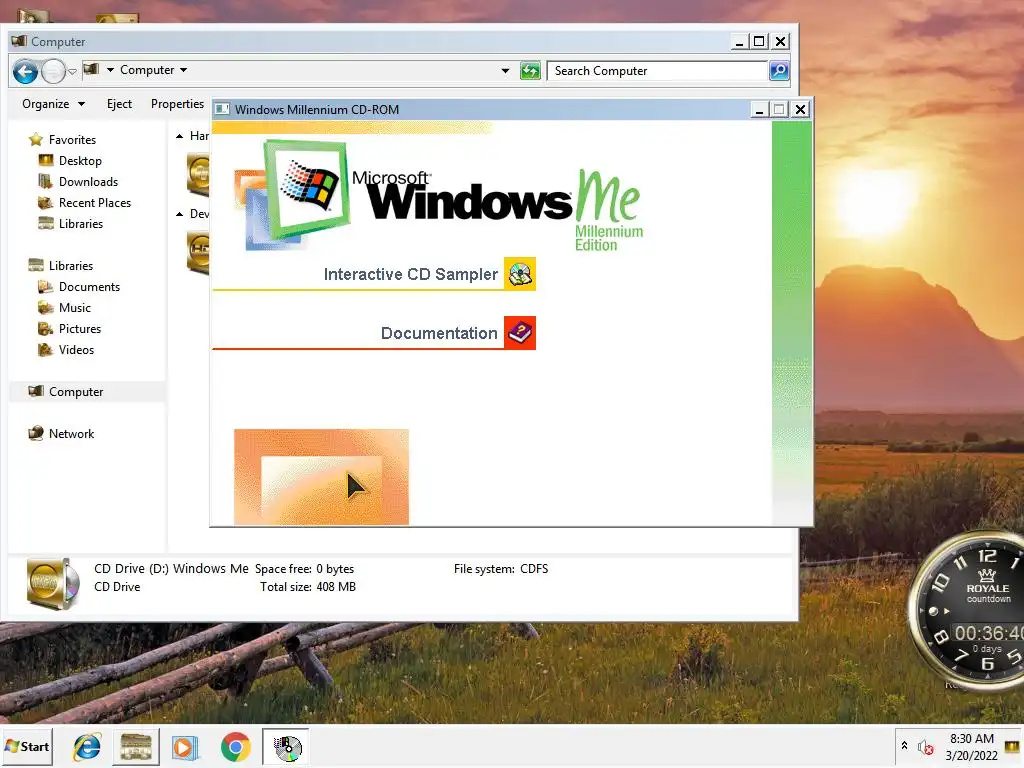Image resolution: width=1024 pixels, height=768 pixels.
Task: Expand the dropdown arrow after Computer breadcrumb
Action: pyautogui.click(x=184, y=70)
